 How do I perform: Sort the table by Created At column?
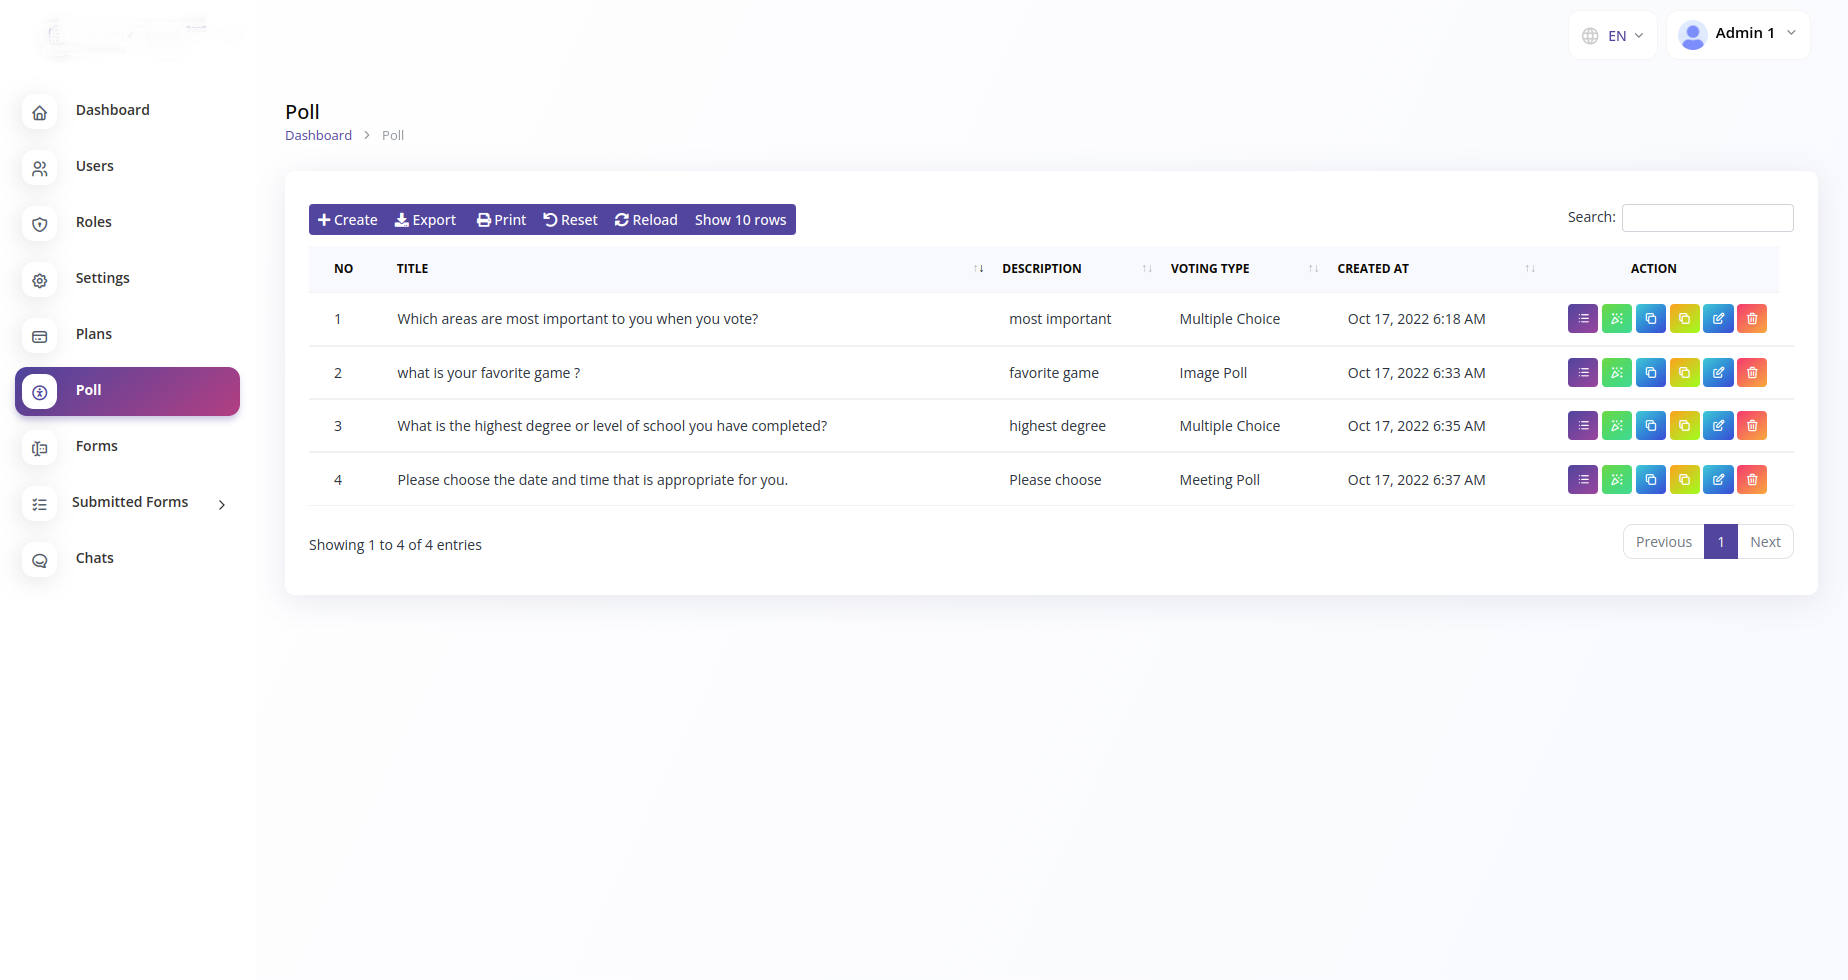(x=1529, y=269)
